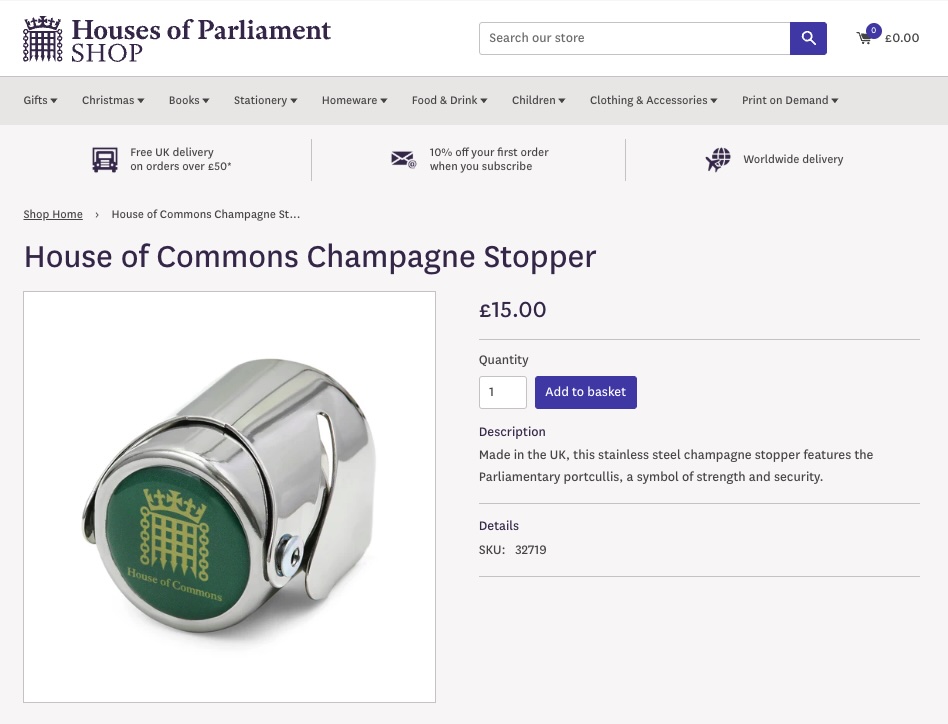The height and width of the screenshot is (724, 948).
Task: Click the magnifying glass search icon
Action: click(808, 38)
